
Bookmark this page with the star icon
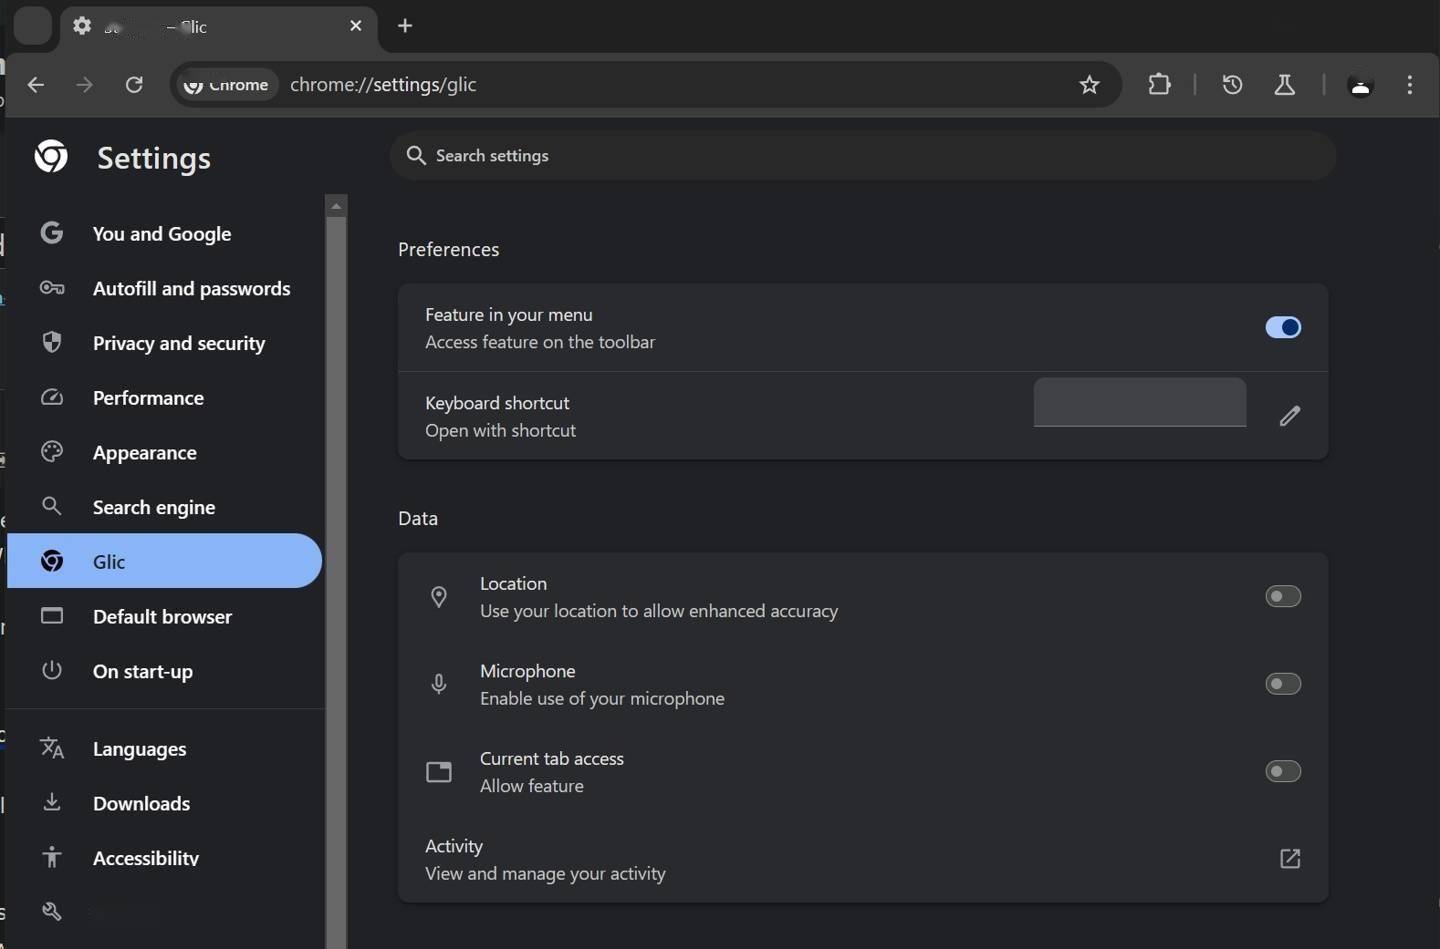pyautogui.click(x=1089, y=85)
